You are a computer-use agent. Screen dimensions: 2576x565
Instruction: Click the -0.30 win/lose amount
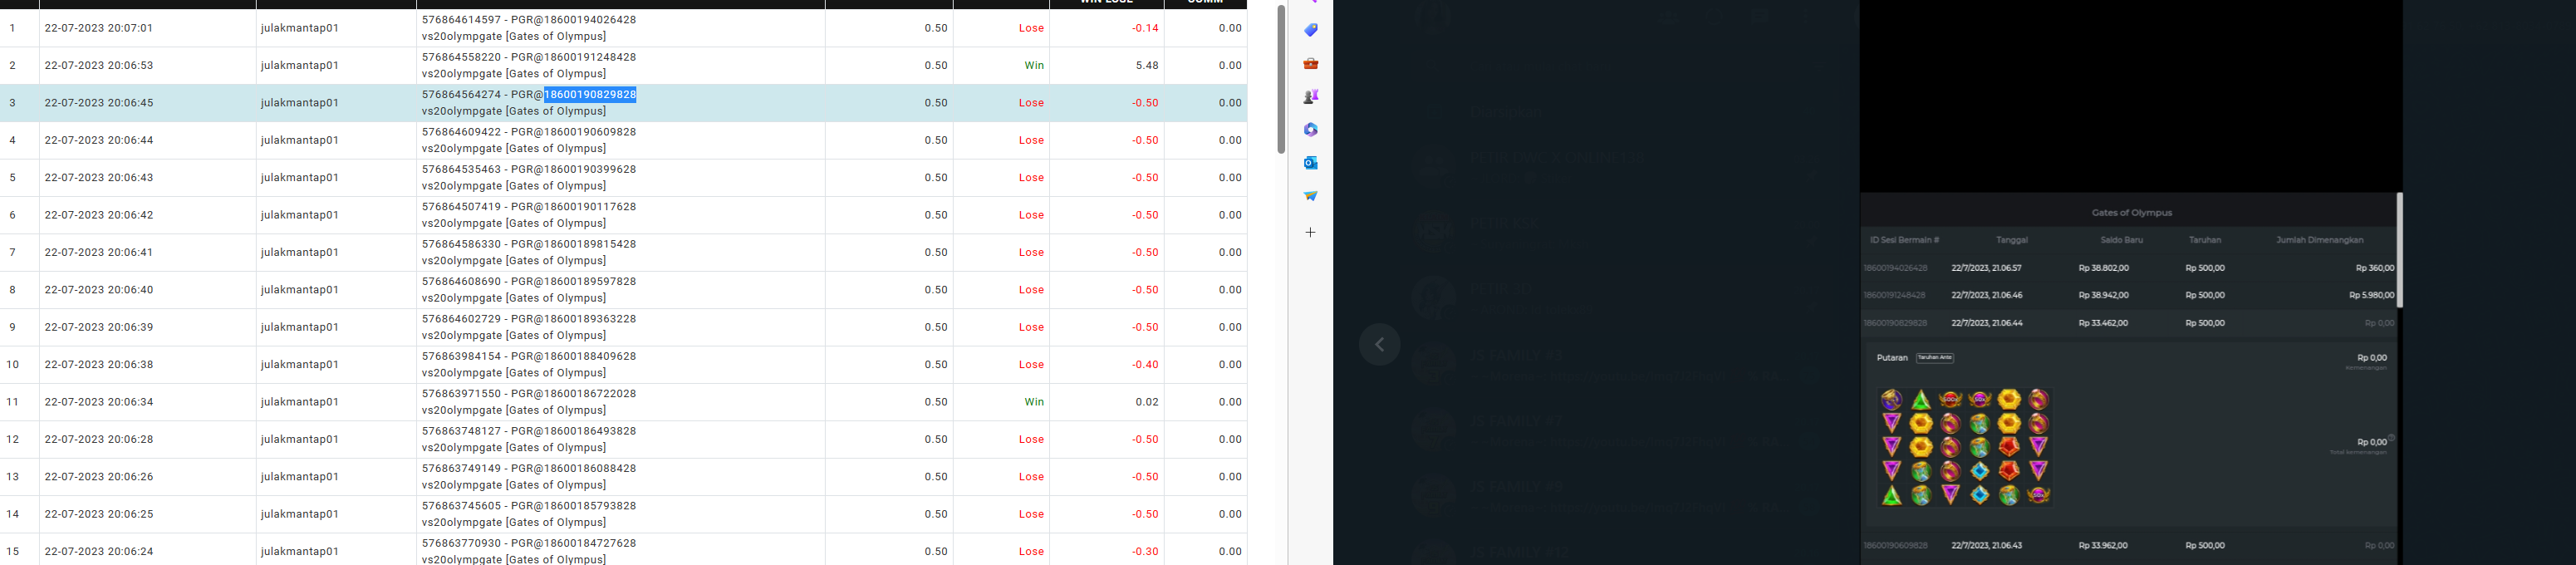tap(1145, 551)
